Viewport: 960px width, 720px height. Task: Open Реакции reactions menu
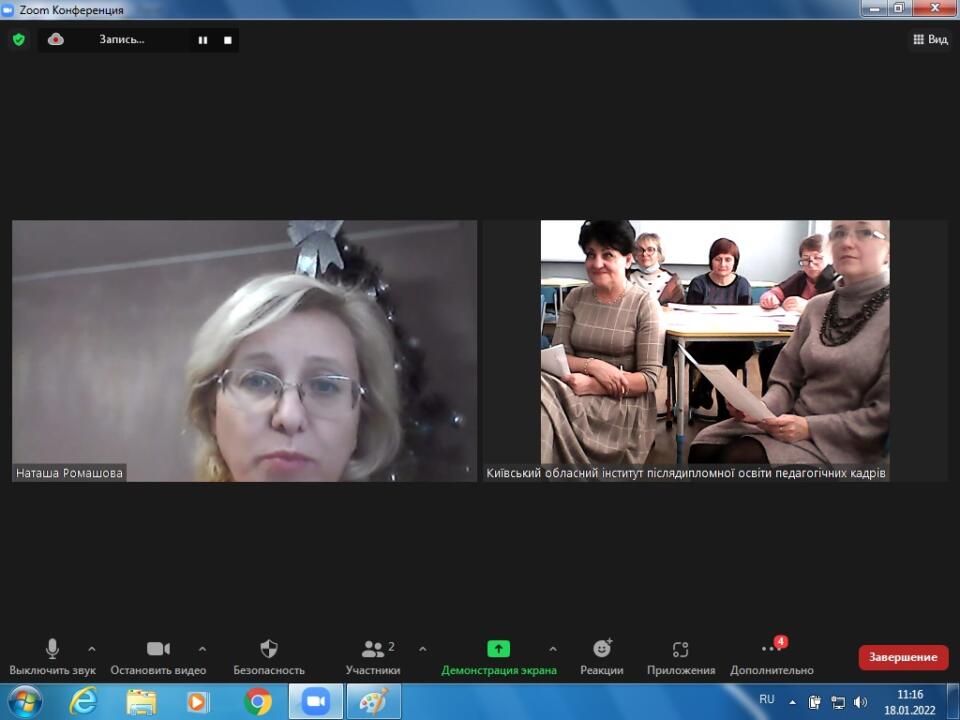click(x=602, y=657)
